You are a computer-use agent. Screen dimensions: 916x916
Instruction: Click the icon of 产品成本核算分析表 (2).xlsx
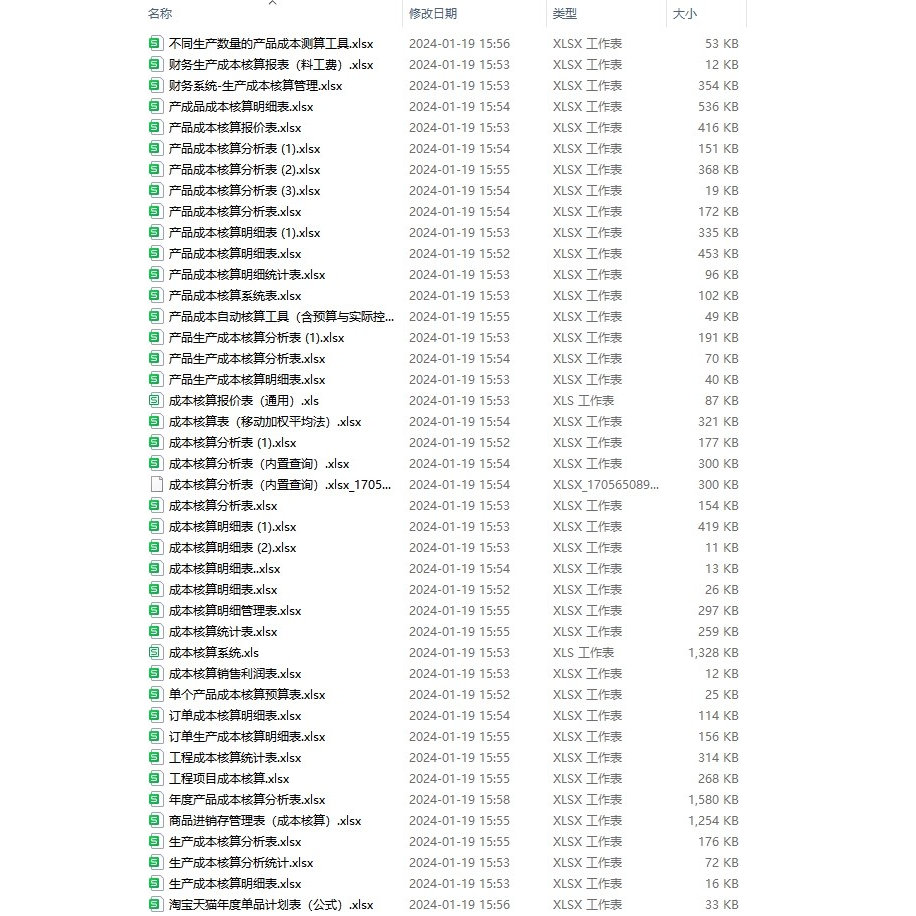tap(155, 169)
